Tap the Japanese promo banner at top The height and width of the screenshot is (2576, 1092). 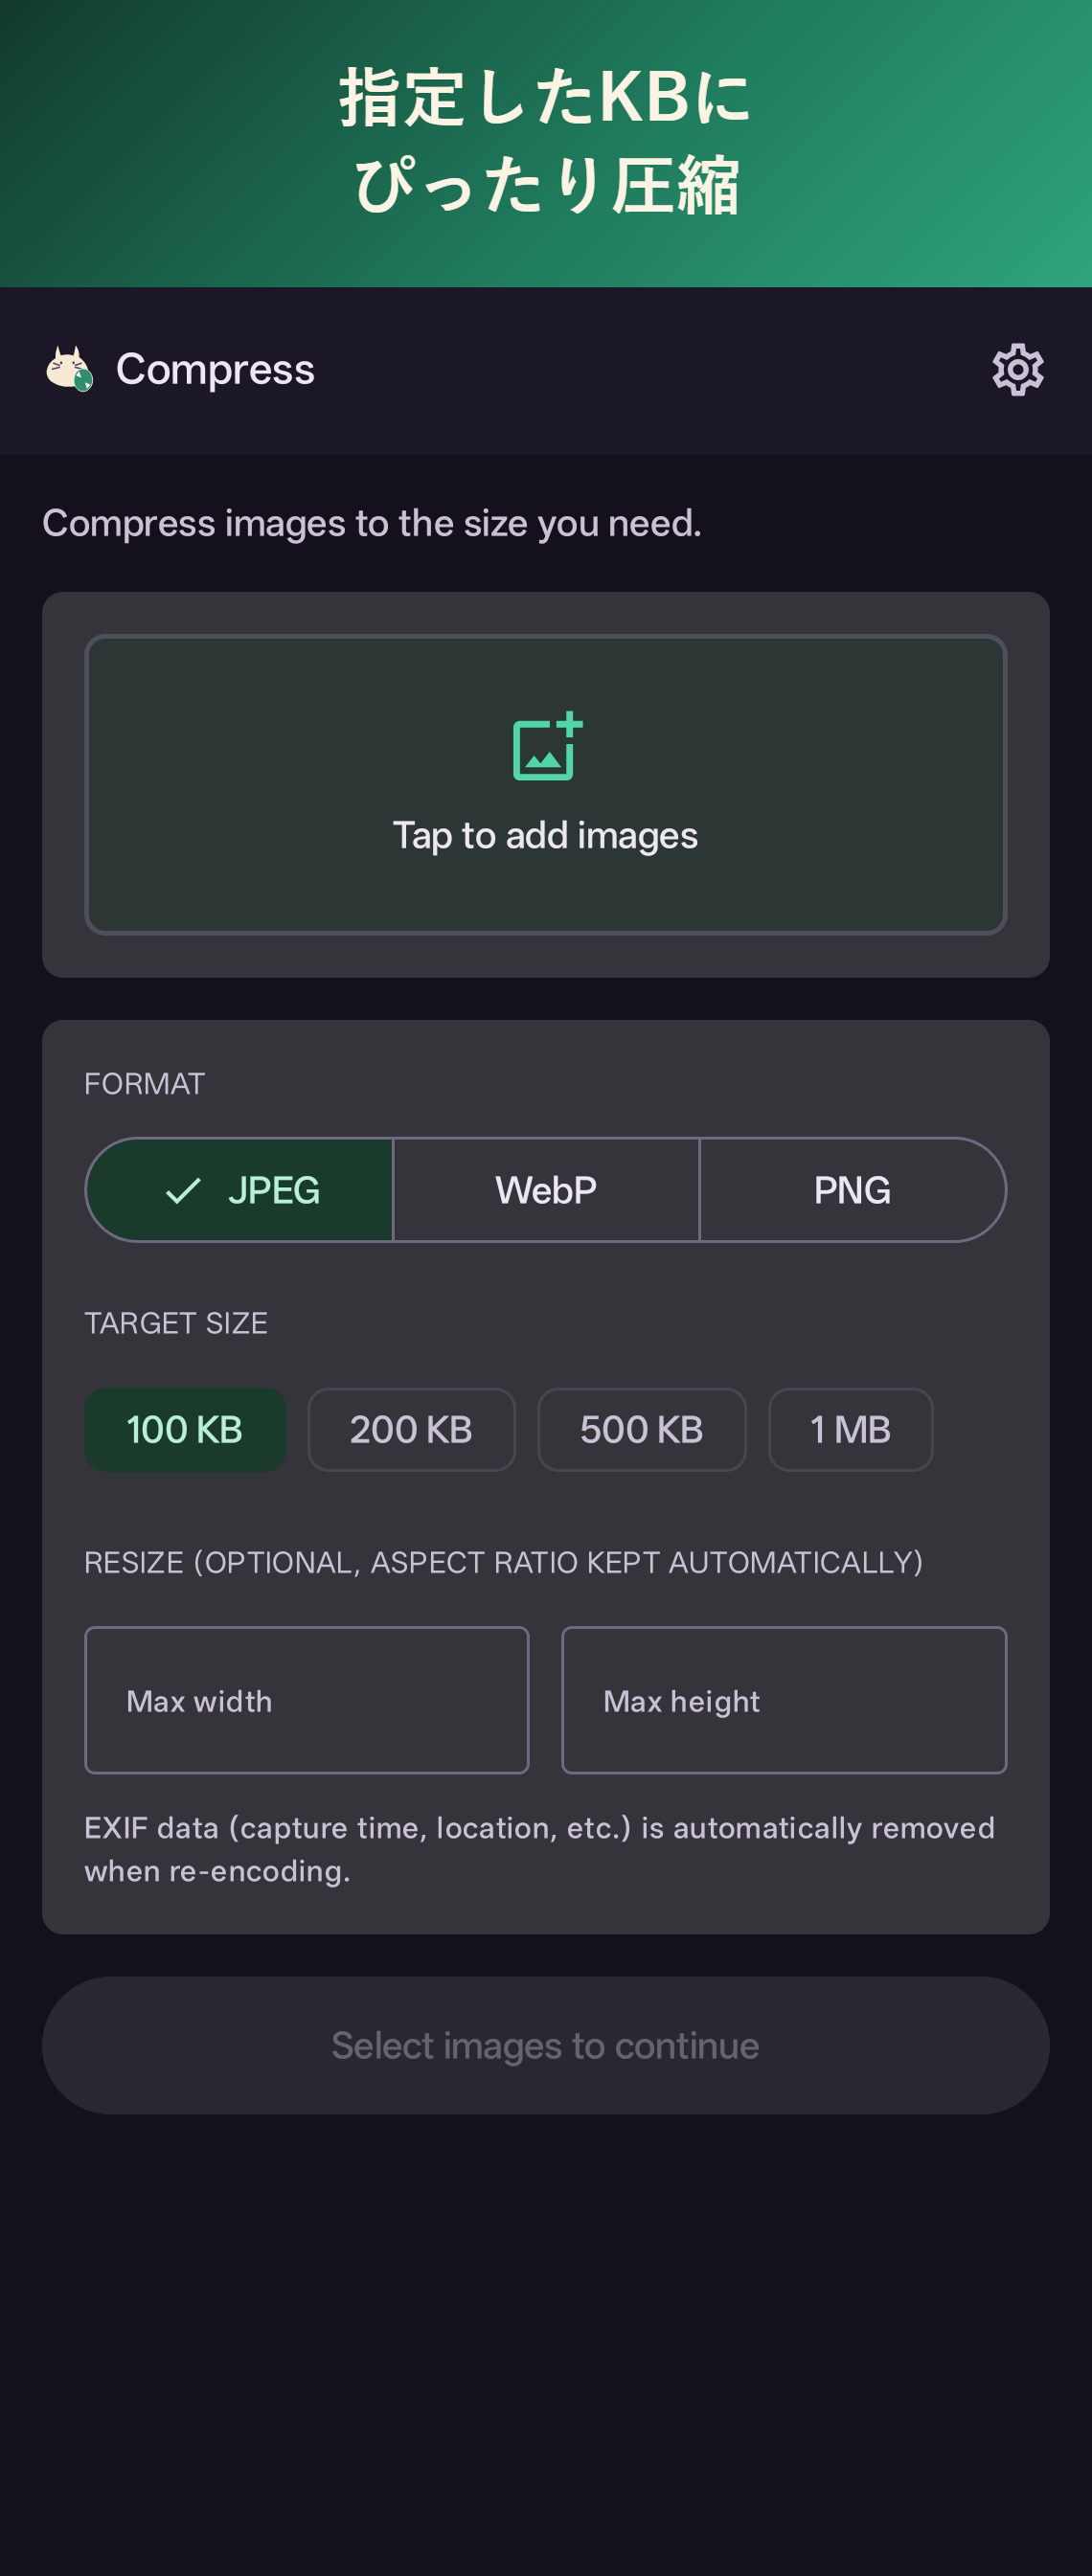point(546,143)
